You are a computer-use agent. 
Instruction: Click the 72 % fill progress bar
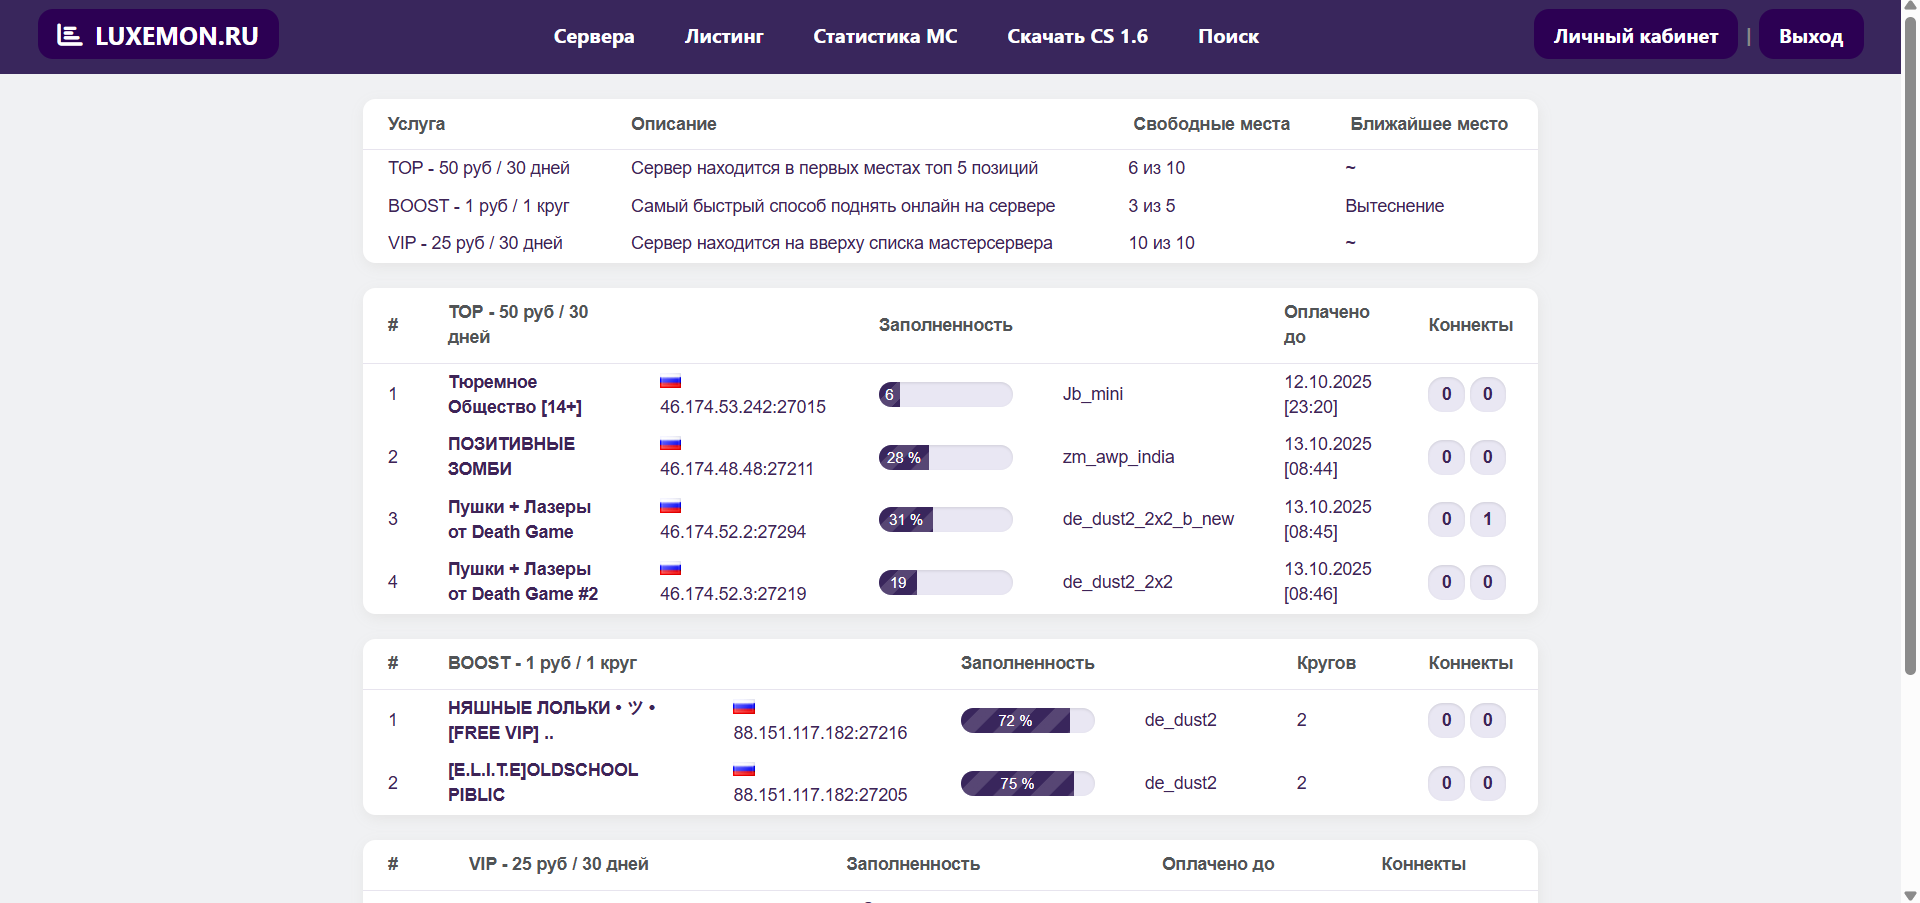point(1027,720)
